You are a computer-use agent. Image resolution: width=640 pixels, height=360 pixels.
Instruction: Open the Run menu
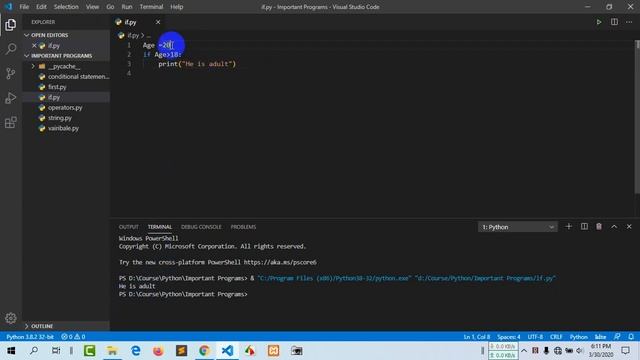127,7
